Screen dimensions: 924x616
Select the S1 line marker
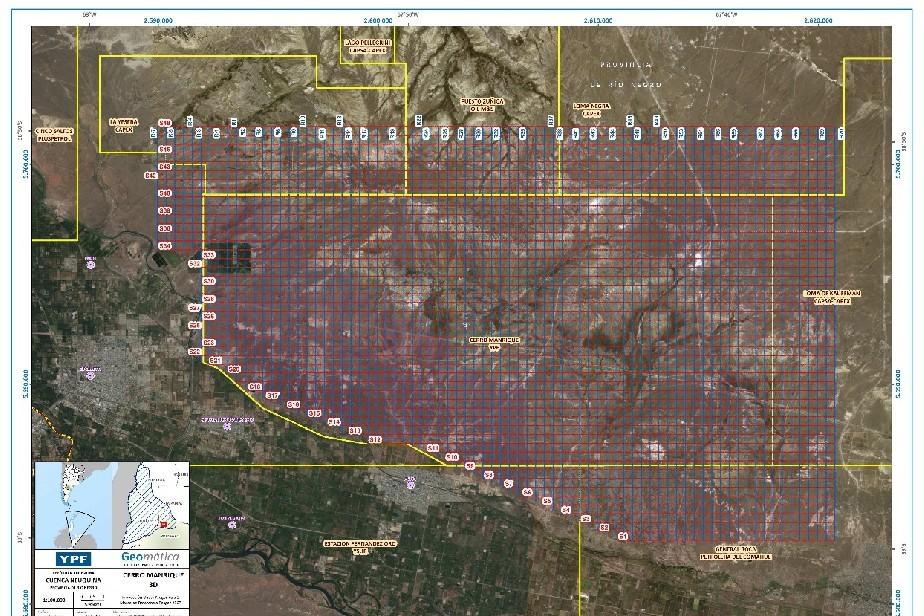[622, 536]
